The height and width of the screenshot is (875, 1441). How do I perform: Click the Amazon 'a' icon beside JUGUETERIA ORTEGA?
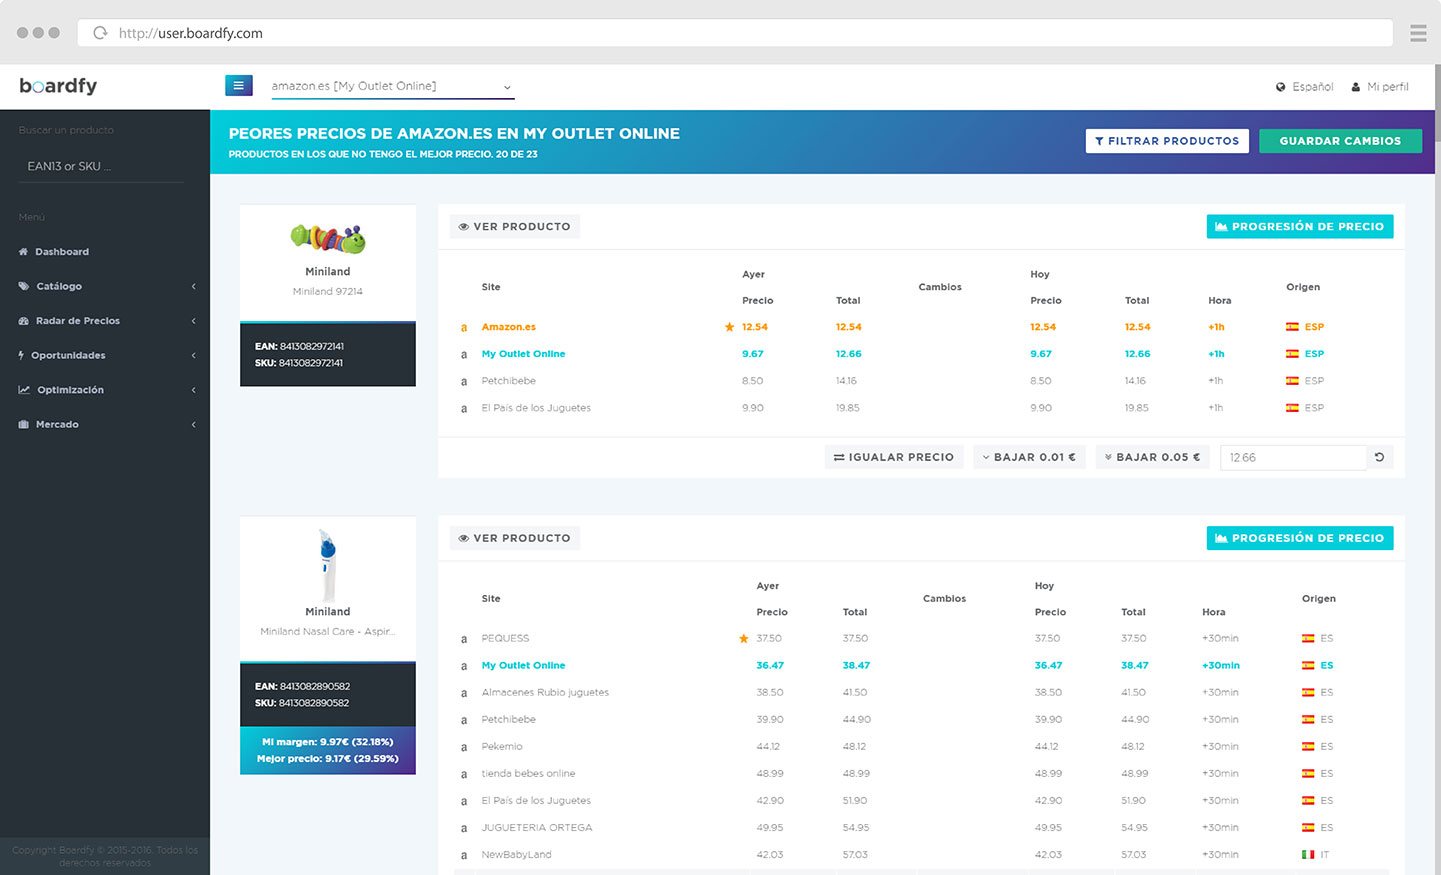(464, 828)
